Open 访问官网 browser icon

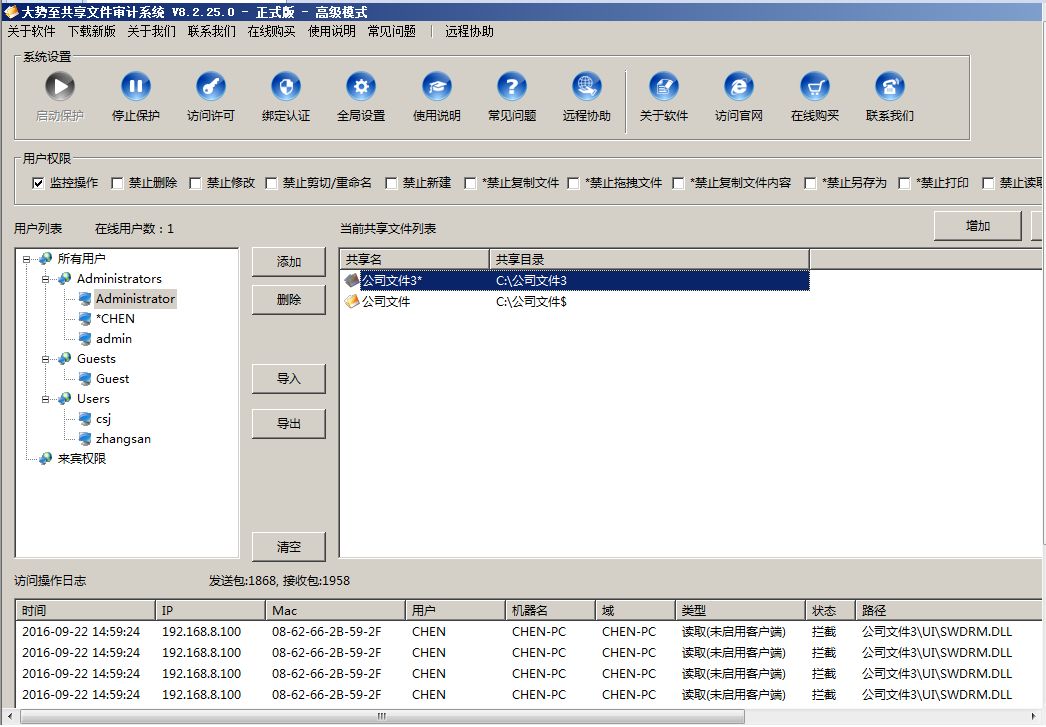(x=739, y=87)
